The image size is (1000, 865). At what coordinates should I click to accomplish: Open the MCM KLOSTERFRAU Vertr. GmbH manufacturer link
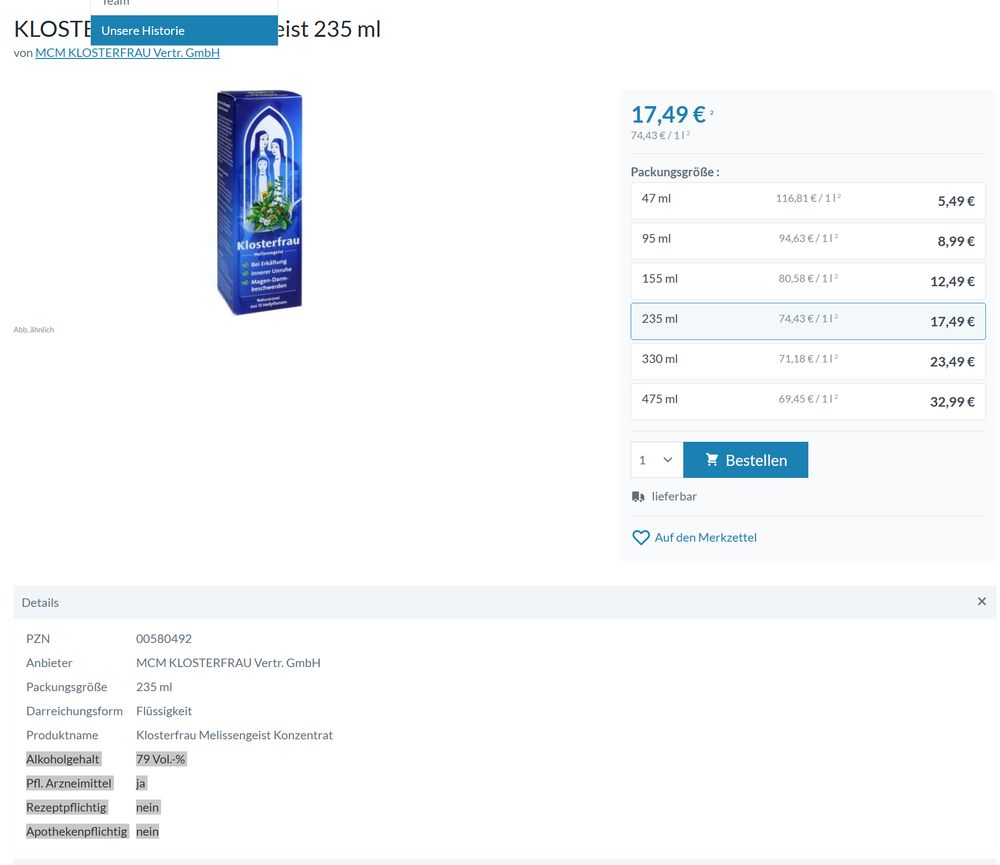click(128, 53)
